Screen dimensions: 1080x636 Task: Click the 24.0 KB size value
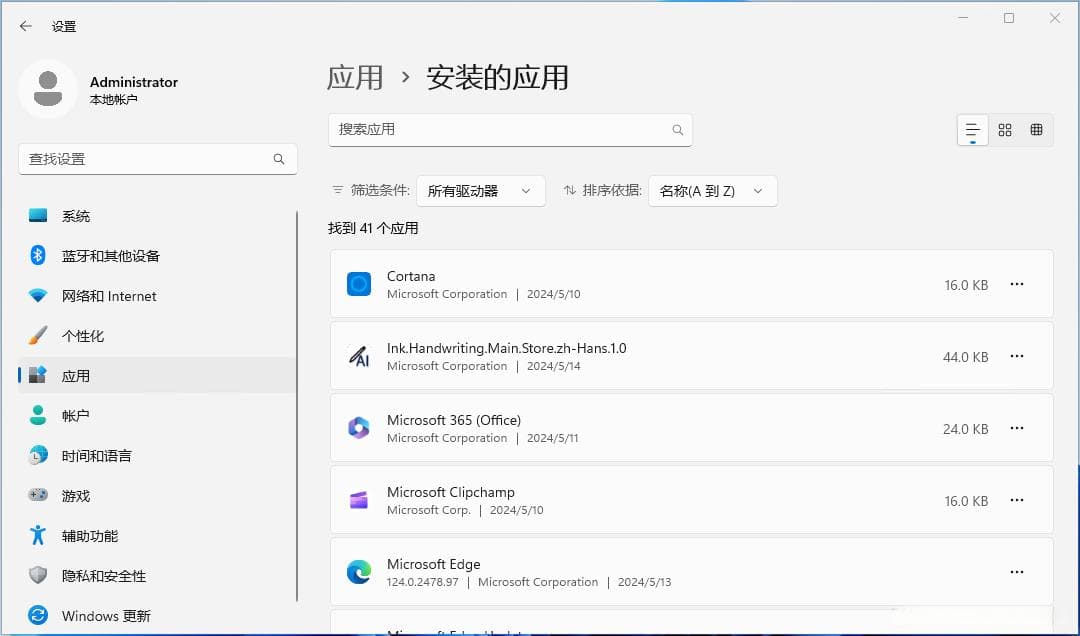click(966, 429)
